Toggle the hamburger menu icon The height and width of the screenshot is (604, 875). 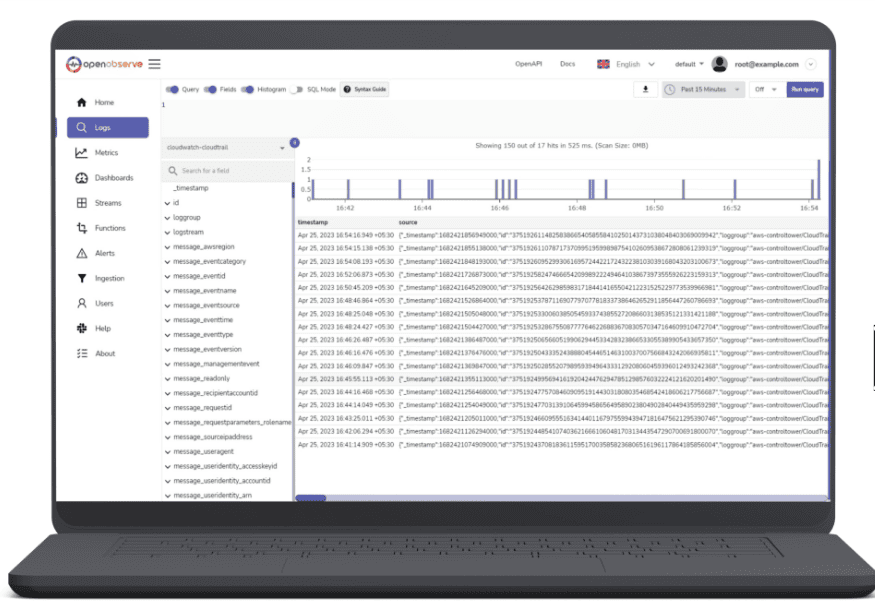click(x=155, y=64)
